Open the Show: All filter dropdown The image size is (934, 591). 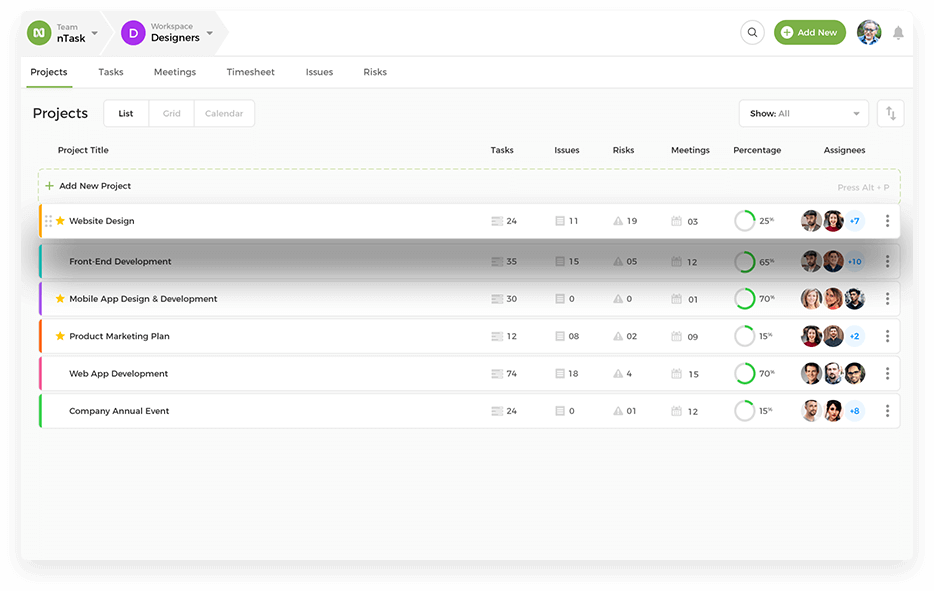click(x=803, y=114)
